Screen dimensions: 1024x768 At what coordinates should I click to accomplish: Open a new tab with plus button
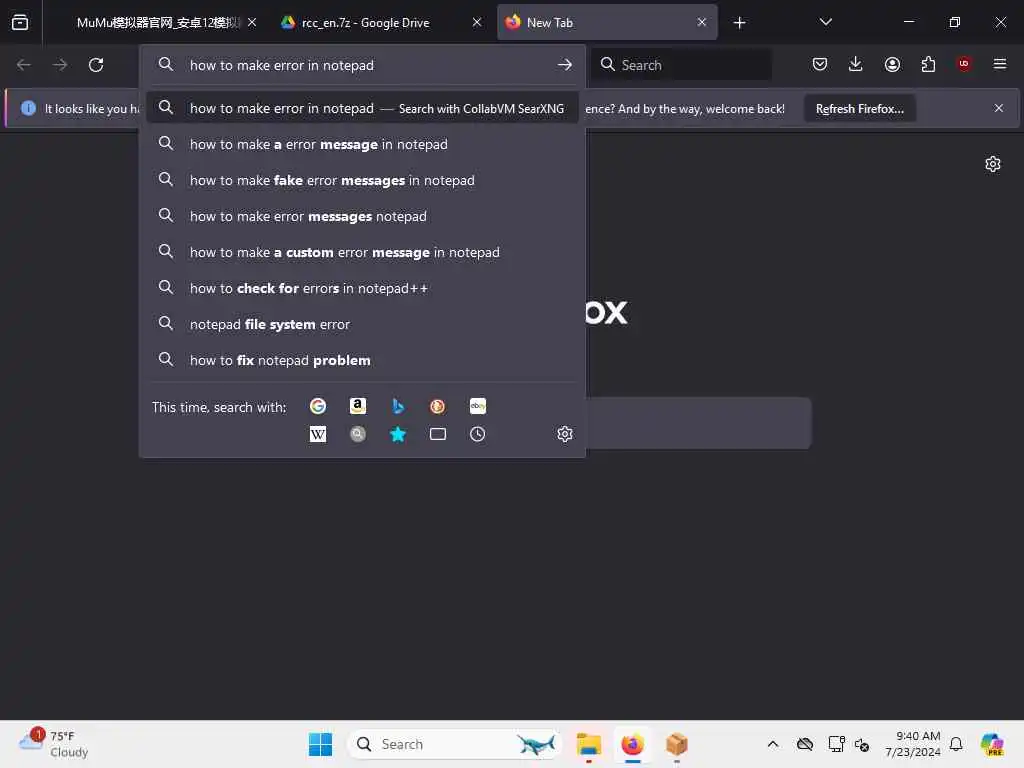point(739,23)
